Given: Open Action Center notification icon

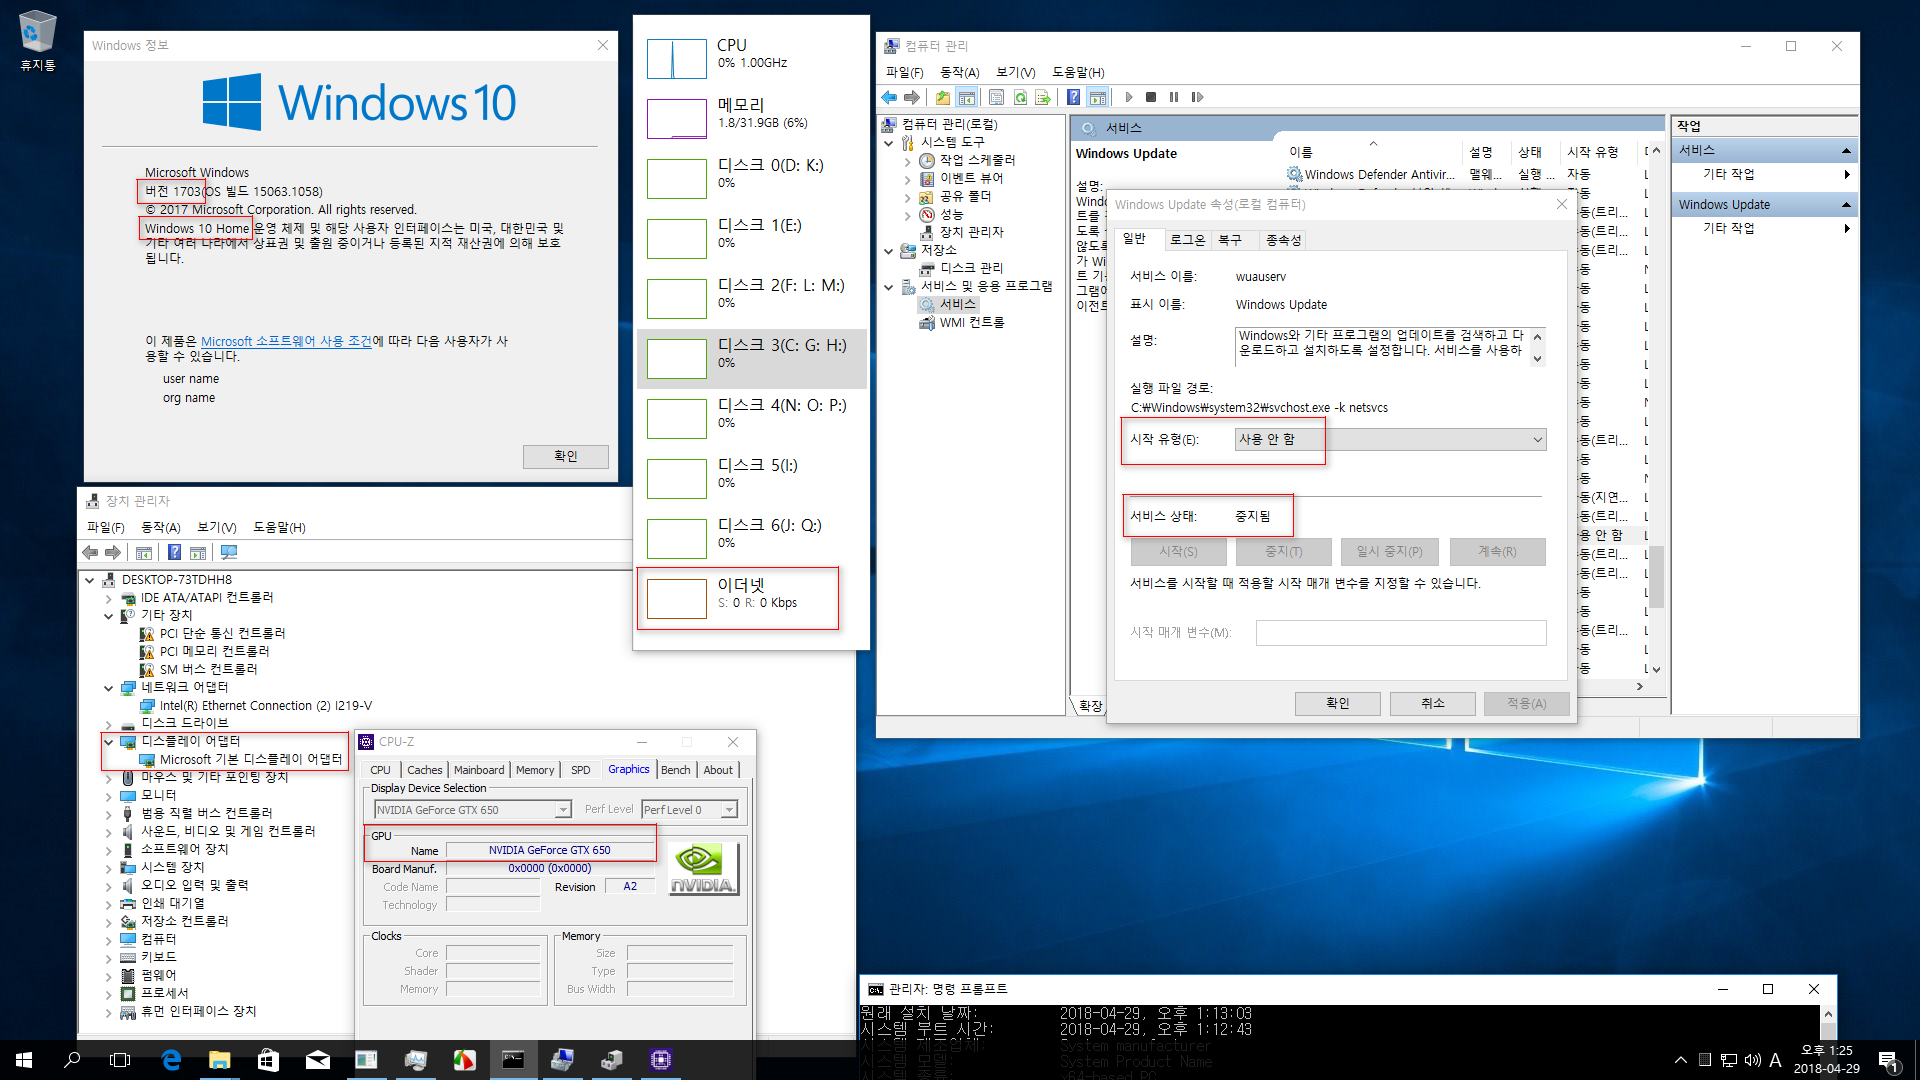Looking at the screenshot, I should 1888,1060.
